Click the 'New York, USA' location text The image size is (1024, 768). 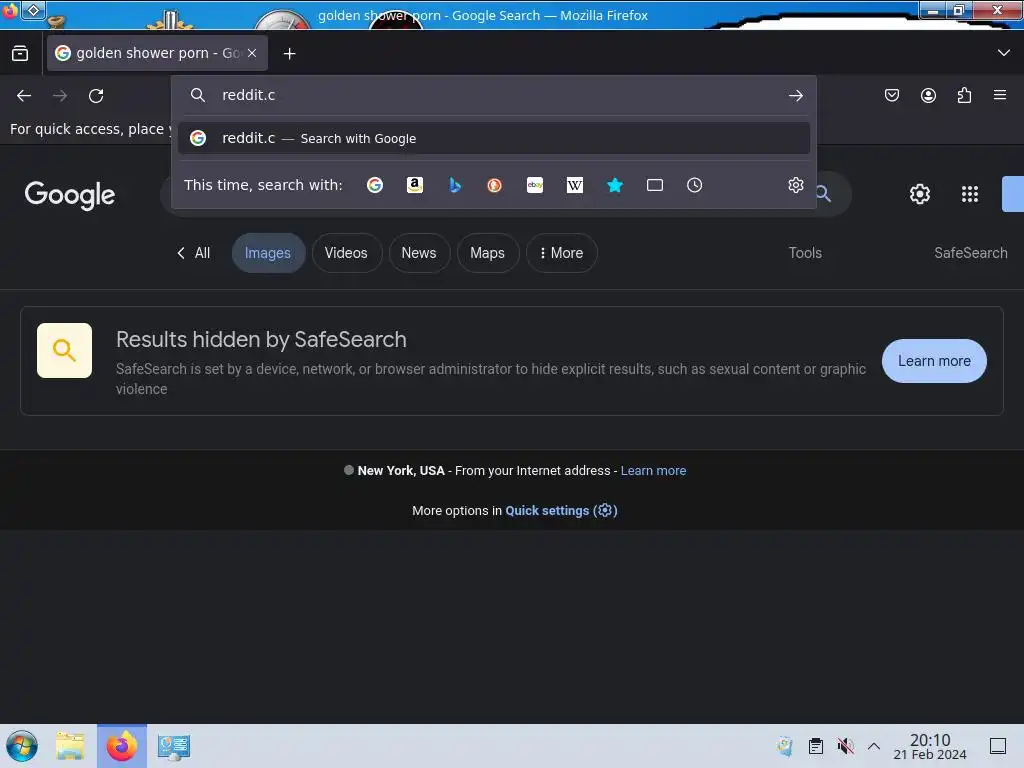[401, 471]
